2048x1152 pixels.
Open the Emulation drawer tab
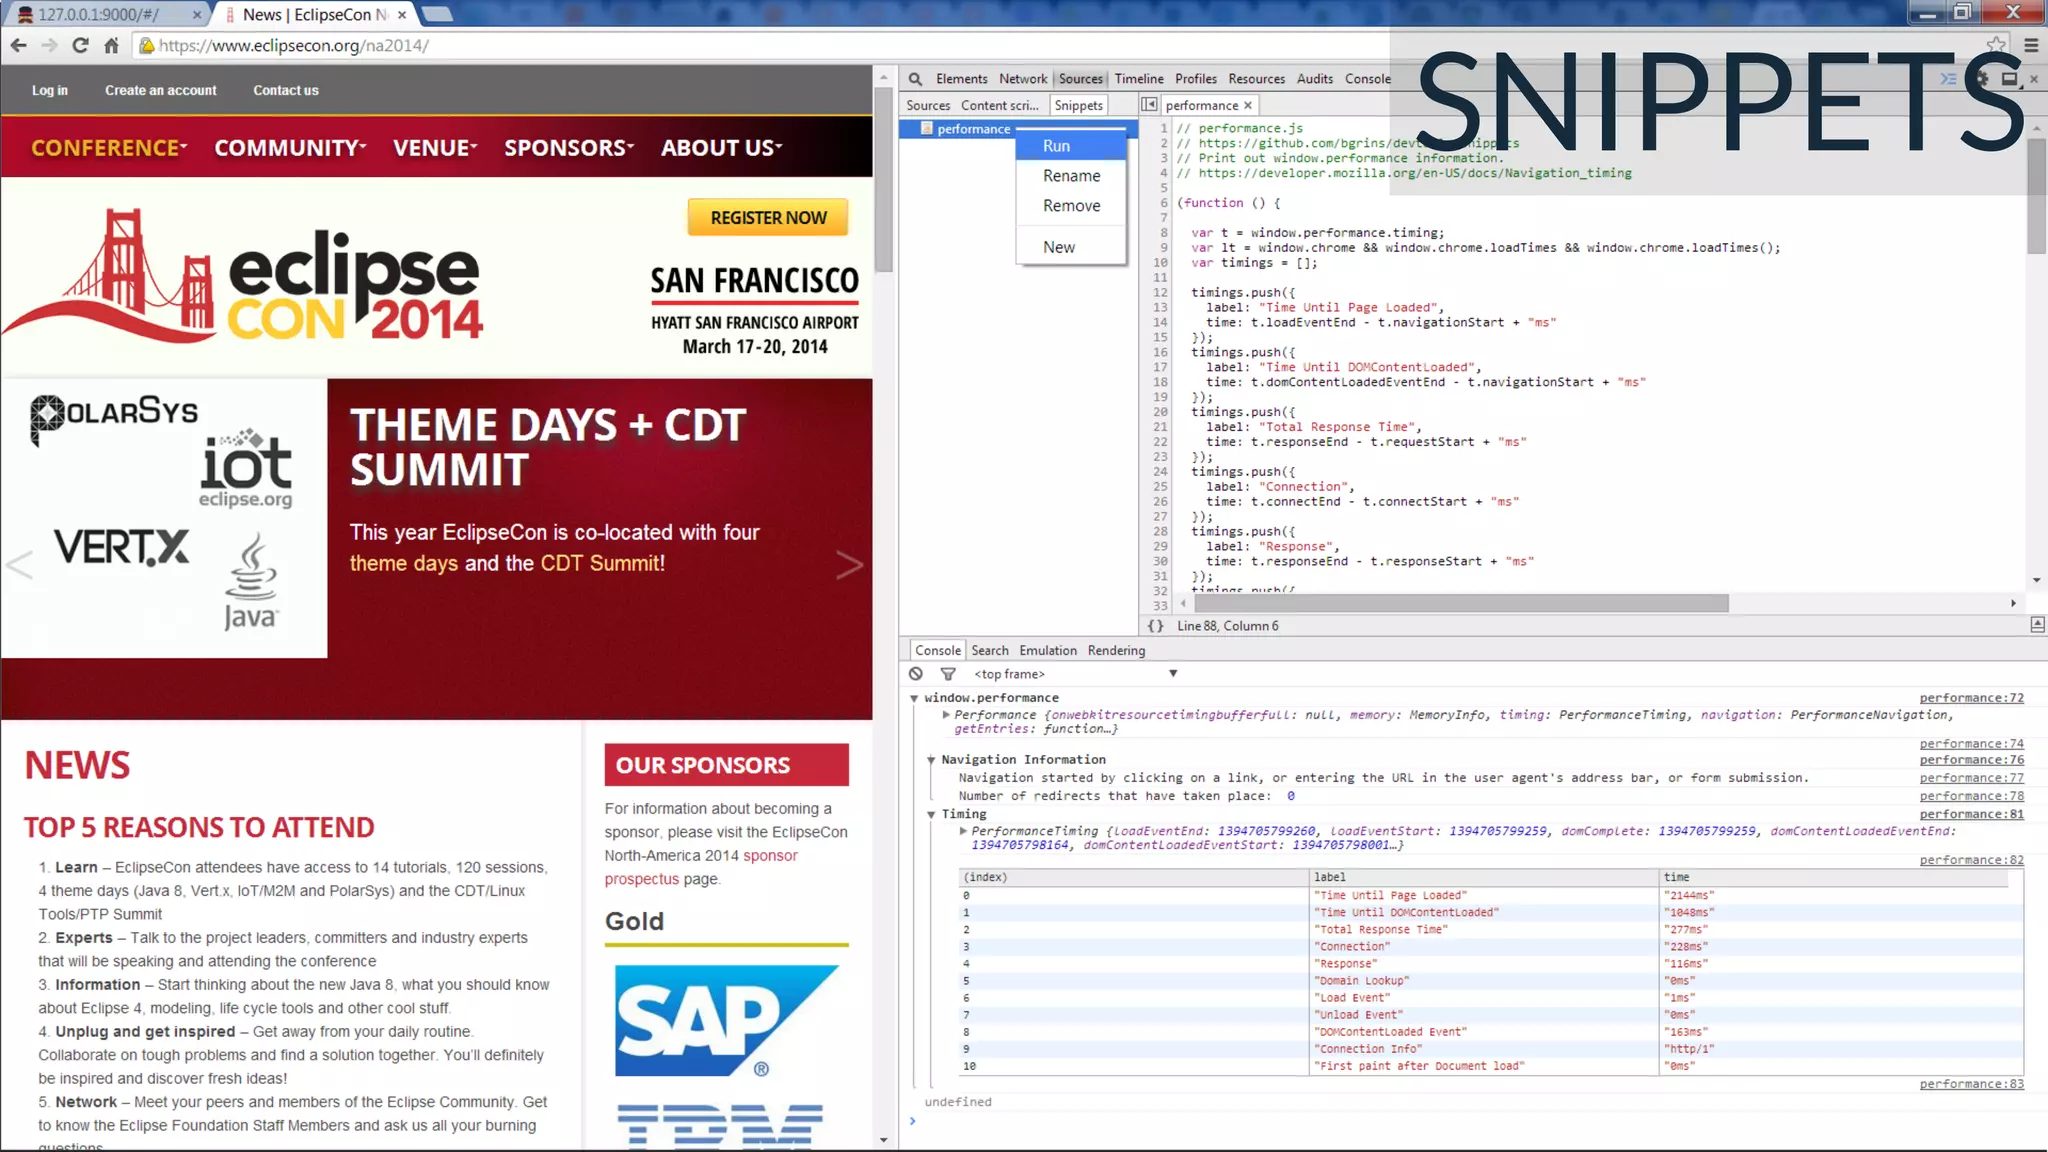pos(1047,650)
